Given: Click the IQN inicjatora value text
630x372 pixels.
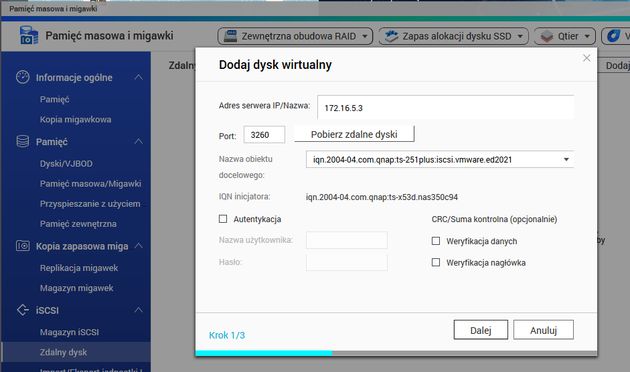Looking at the screenshot, I should coord(382,197).
